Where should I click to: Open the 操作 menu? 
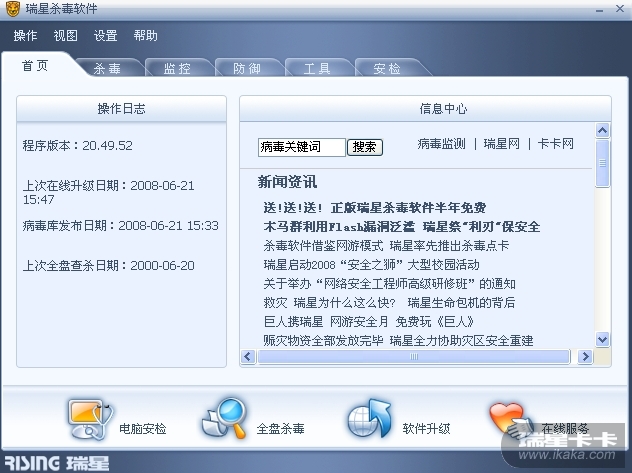click(25, 35)
